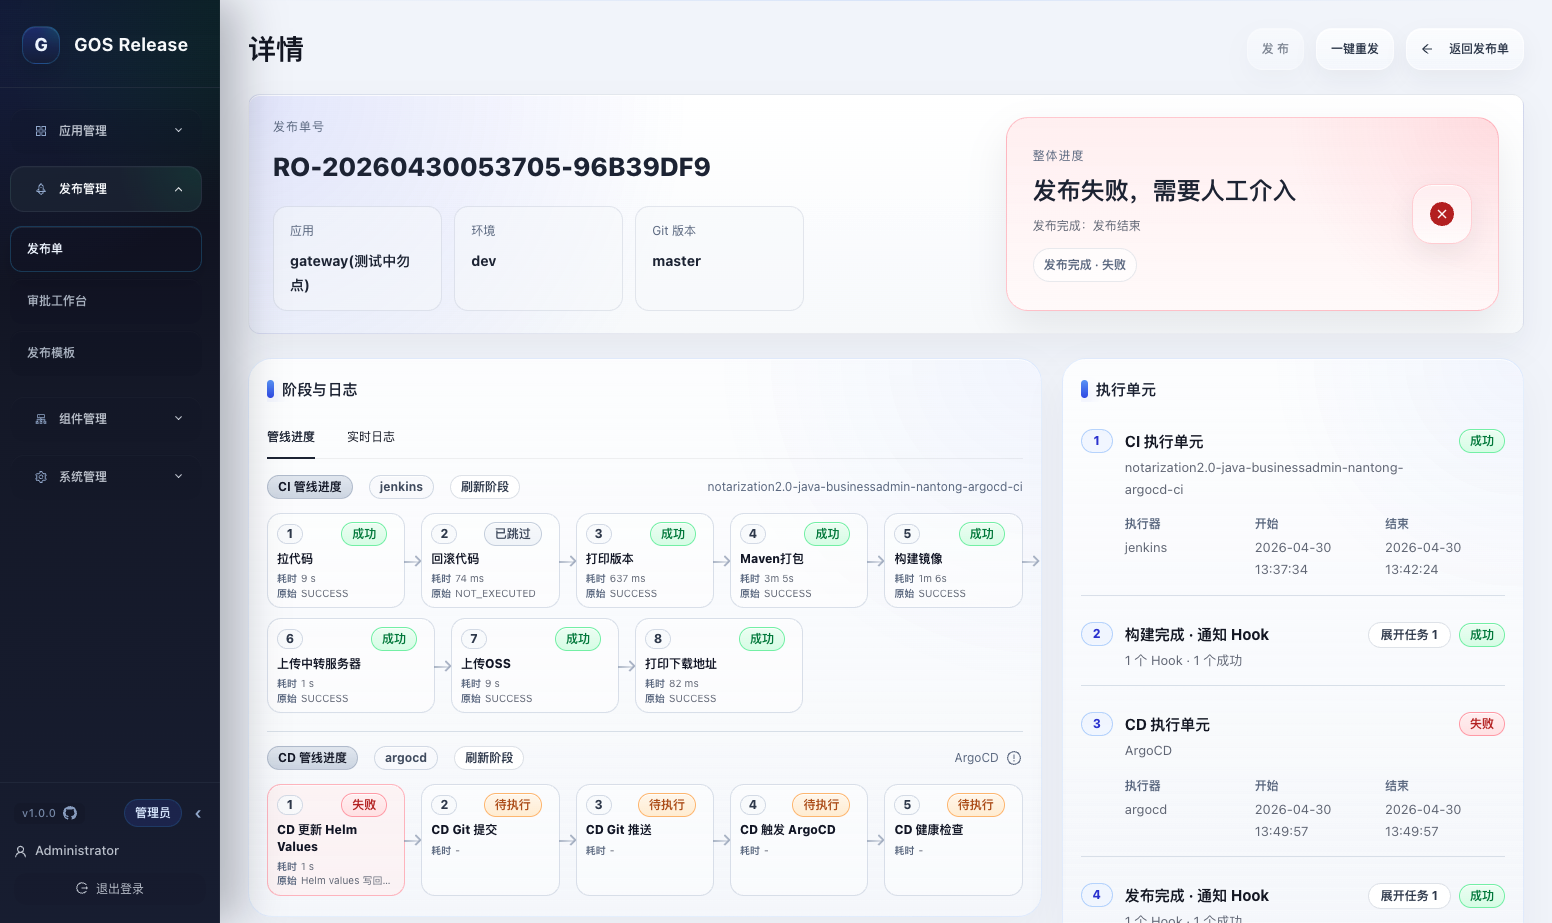Click the notarization2.0 argocd-ci pipeline name

point(865,487)
